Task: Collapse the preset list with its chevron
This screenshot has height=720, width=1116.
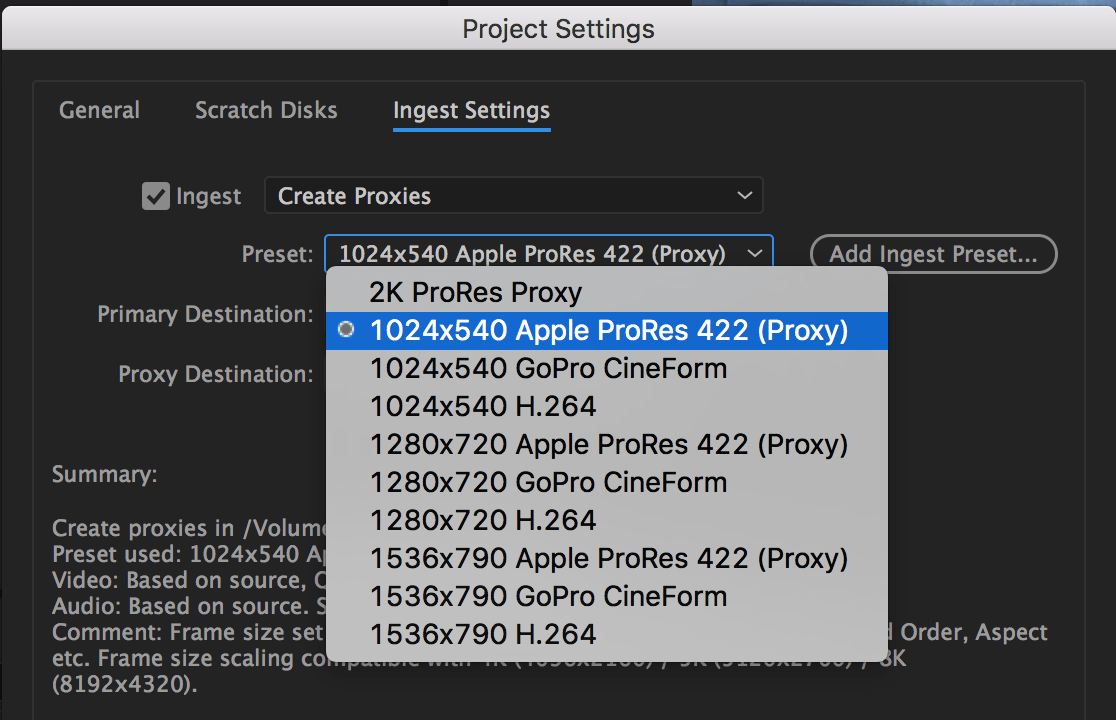Action: (x=755, y=253)
